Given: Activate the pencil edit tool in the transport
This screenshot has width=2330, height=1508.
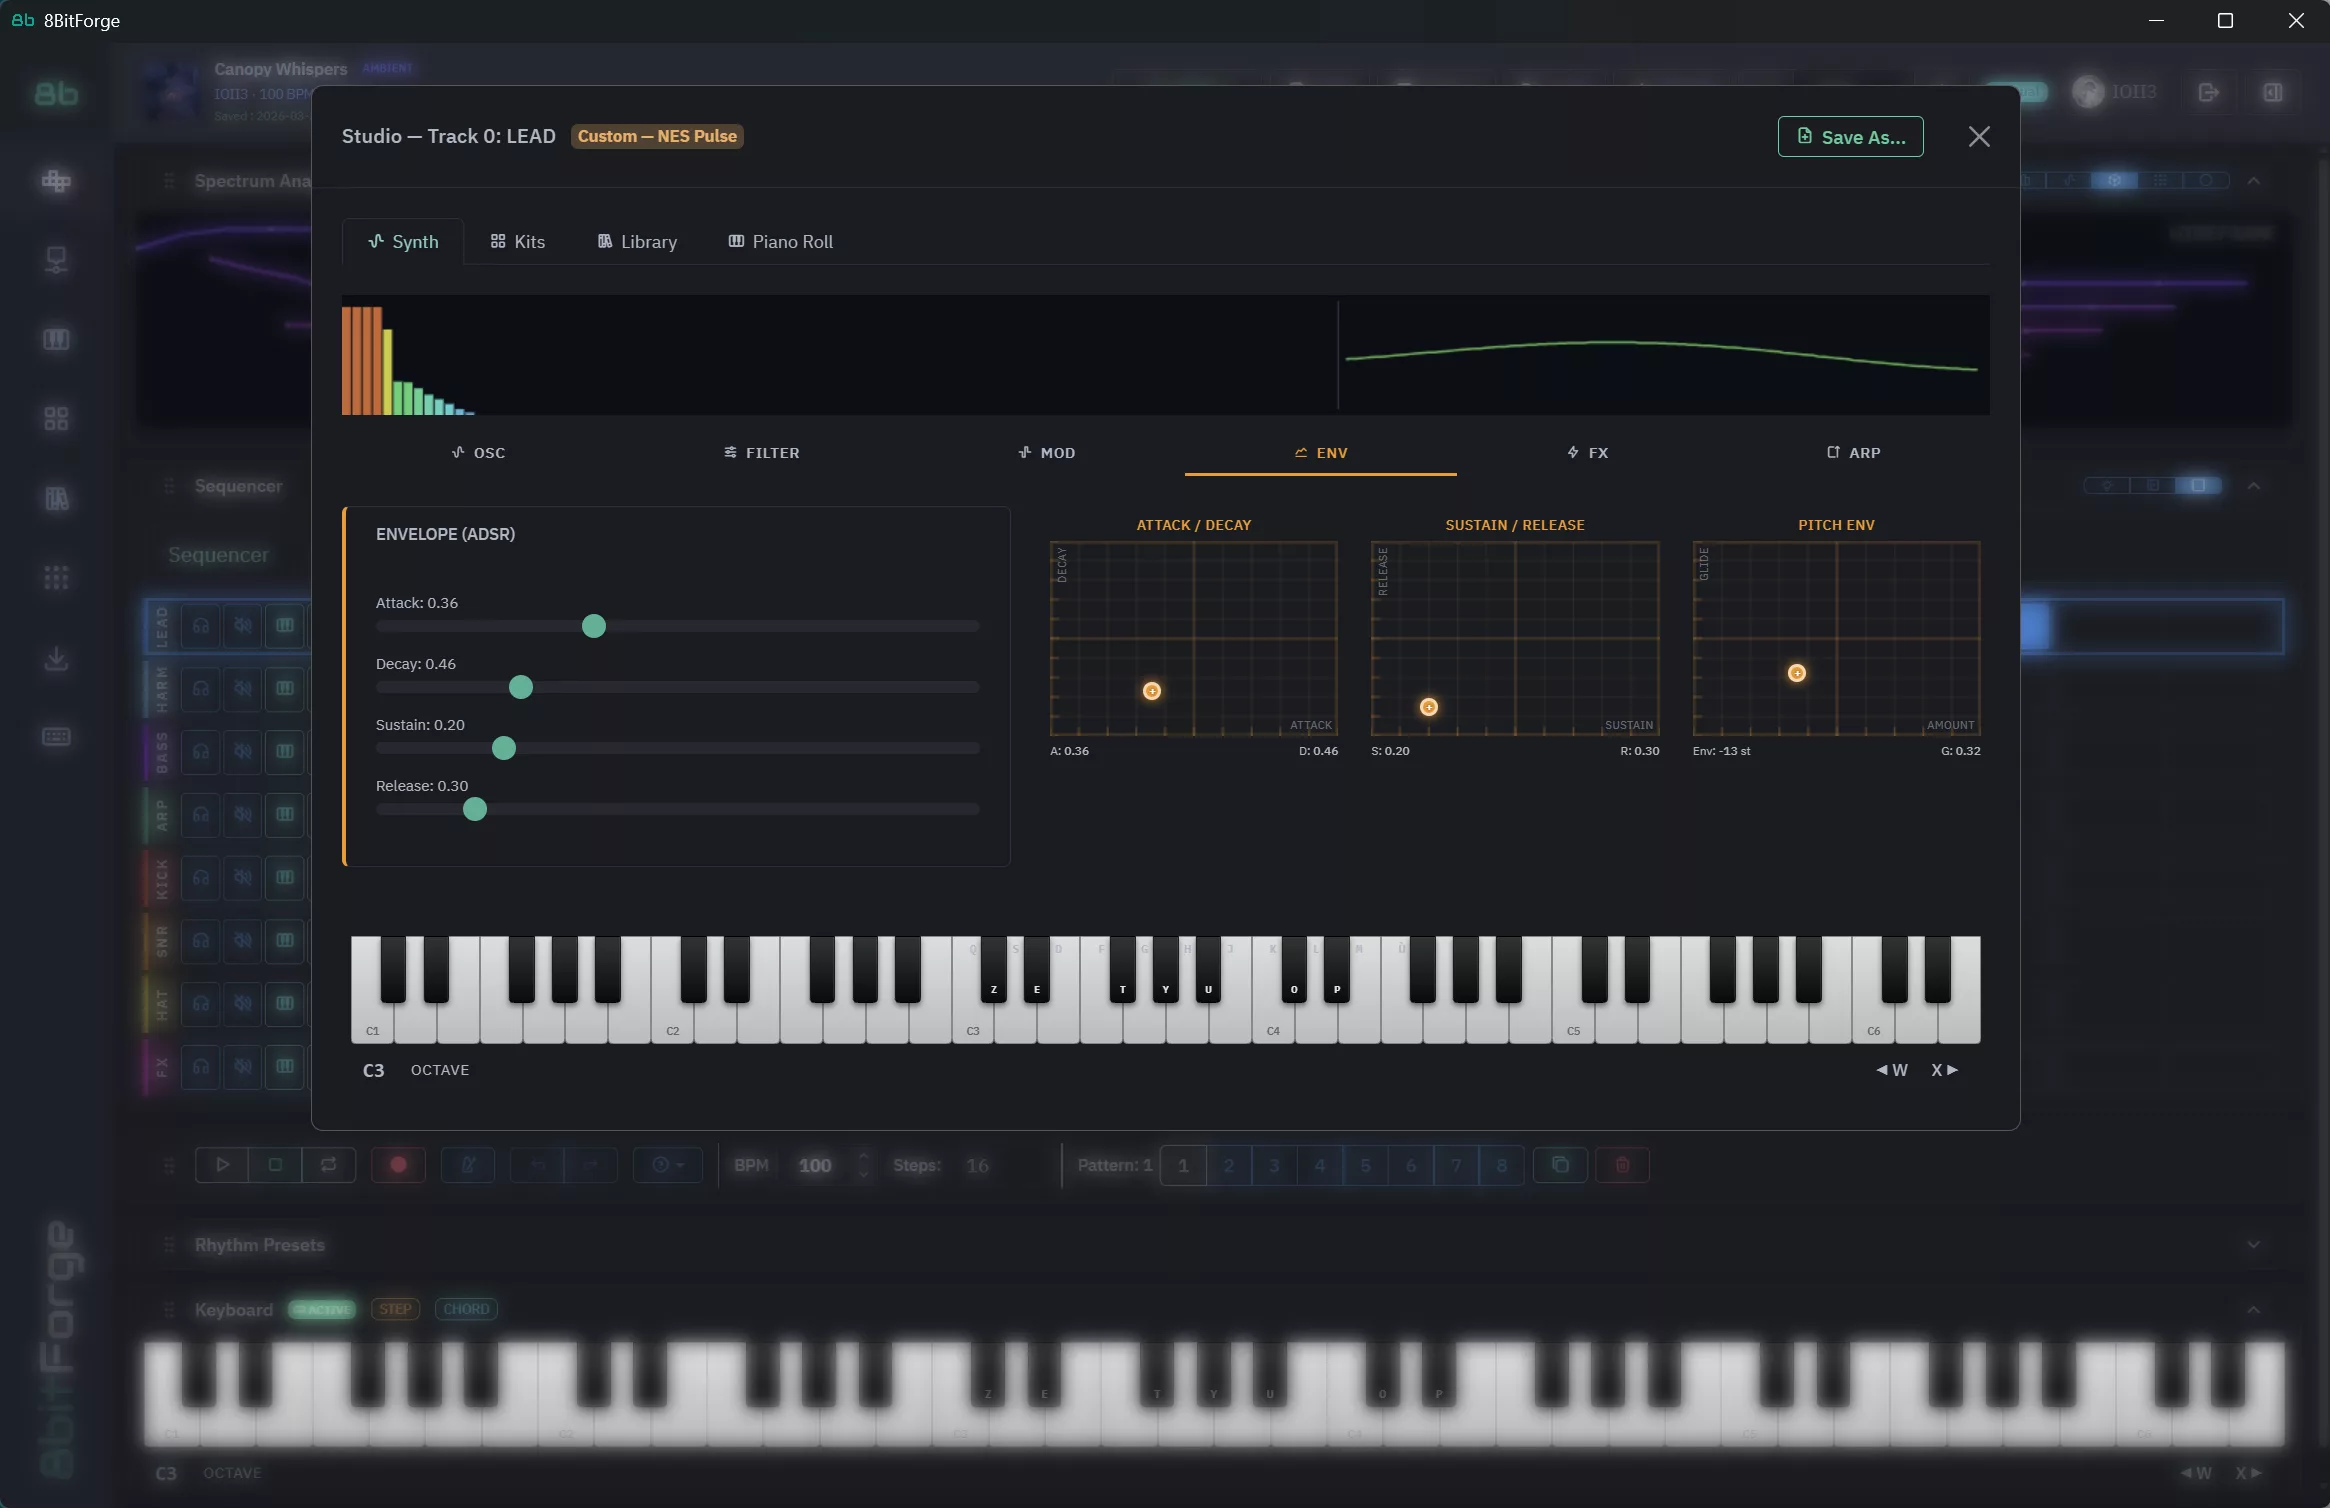Looking at the screenshot, I should 468,1164.
